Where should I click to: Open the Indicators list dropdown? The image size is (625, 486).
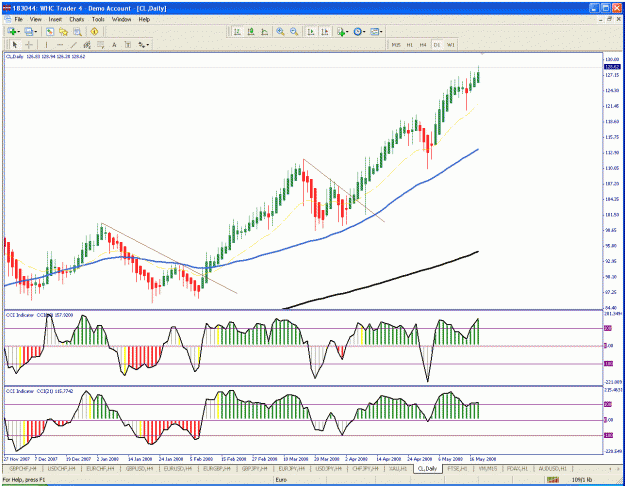[342, 31]
